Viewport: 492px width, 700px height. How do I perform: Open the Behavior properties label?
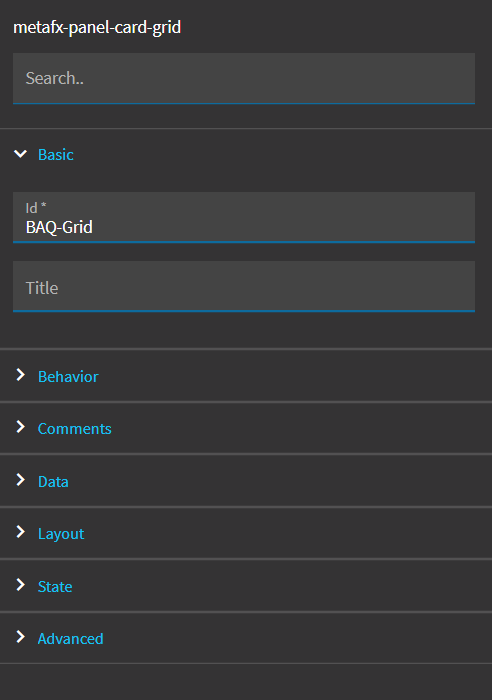click(68, 376)
